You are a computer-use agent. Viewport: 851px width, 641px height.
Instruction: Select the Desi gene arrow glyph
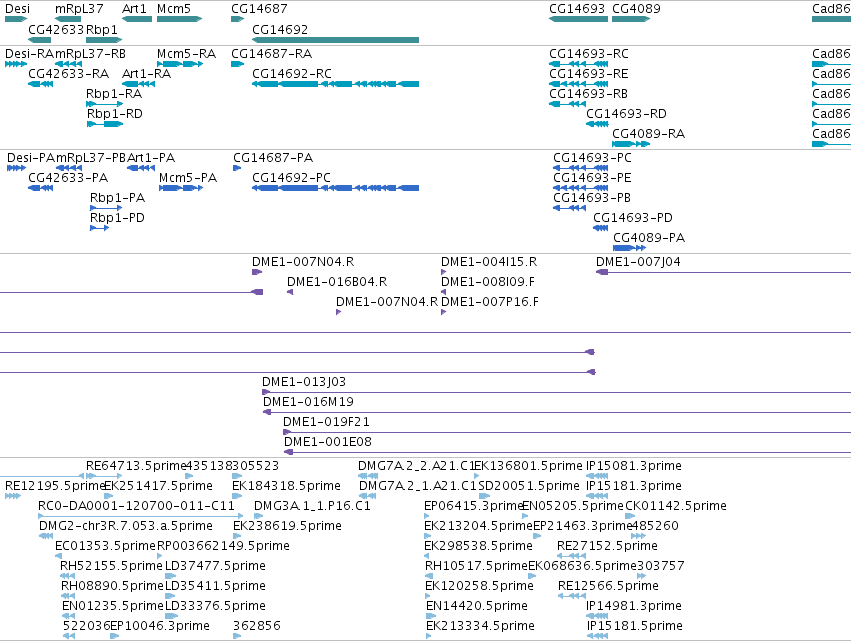16,19
